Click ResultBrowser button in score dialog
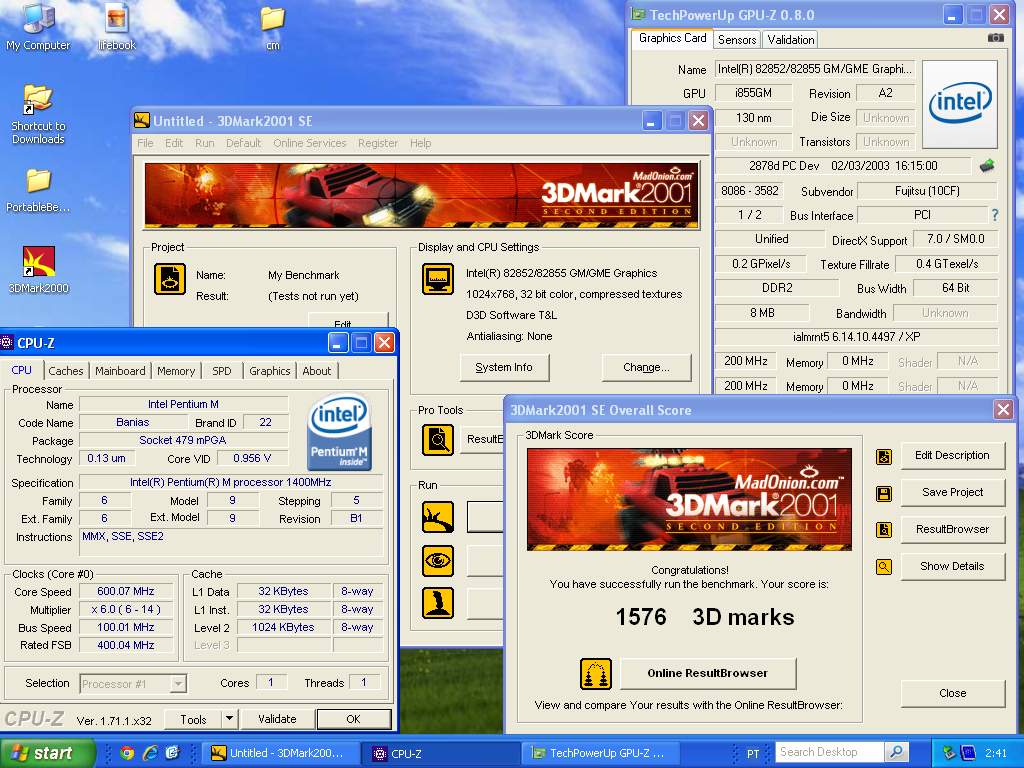Viewport: 1024px width, 768px height. click(x=952, y=530)
